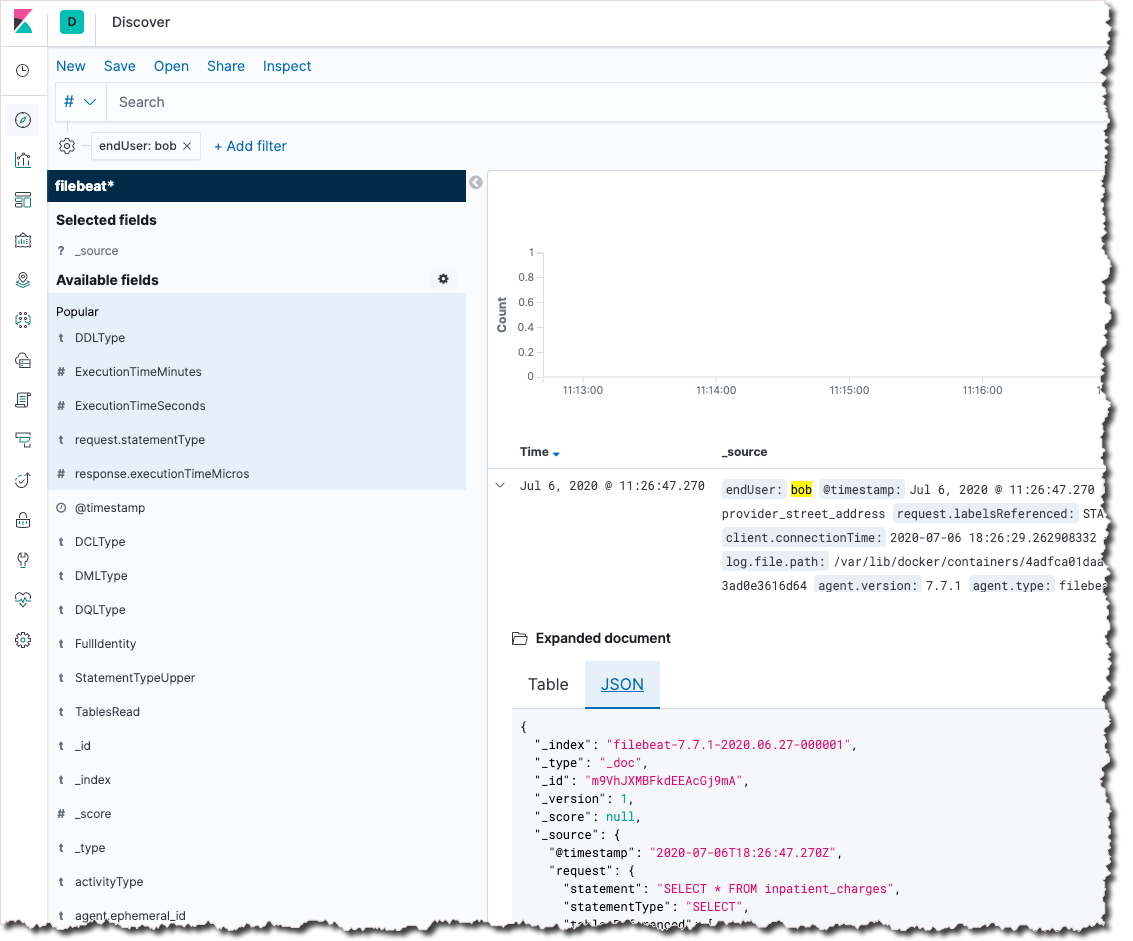Screen dimensions: 1133x941
Task: Click the Recently viewed clock icon
Action: tap(23, 70)
